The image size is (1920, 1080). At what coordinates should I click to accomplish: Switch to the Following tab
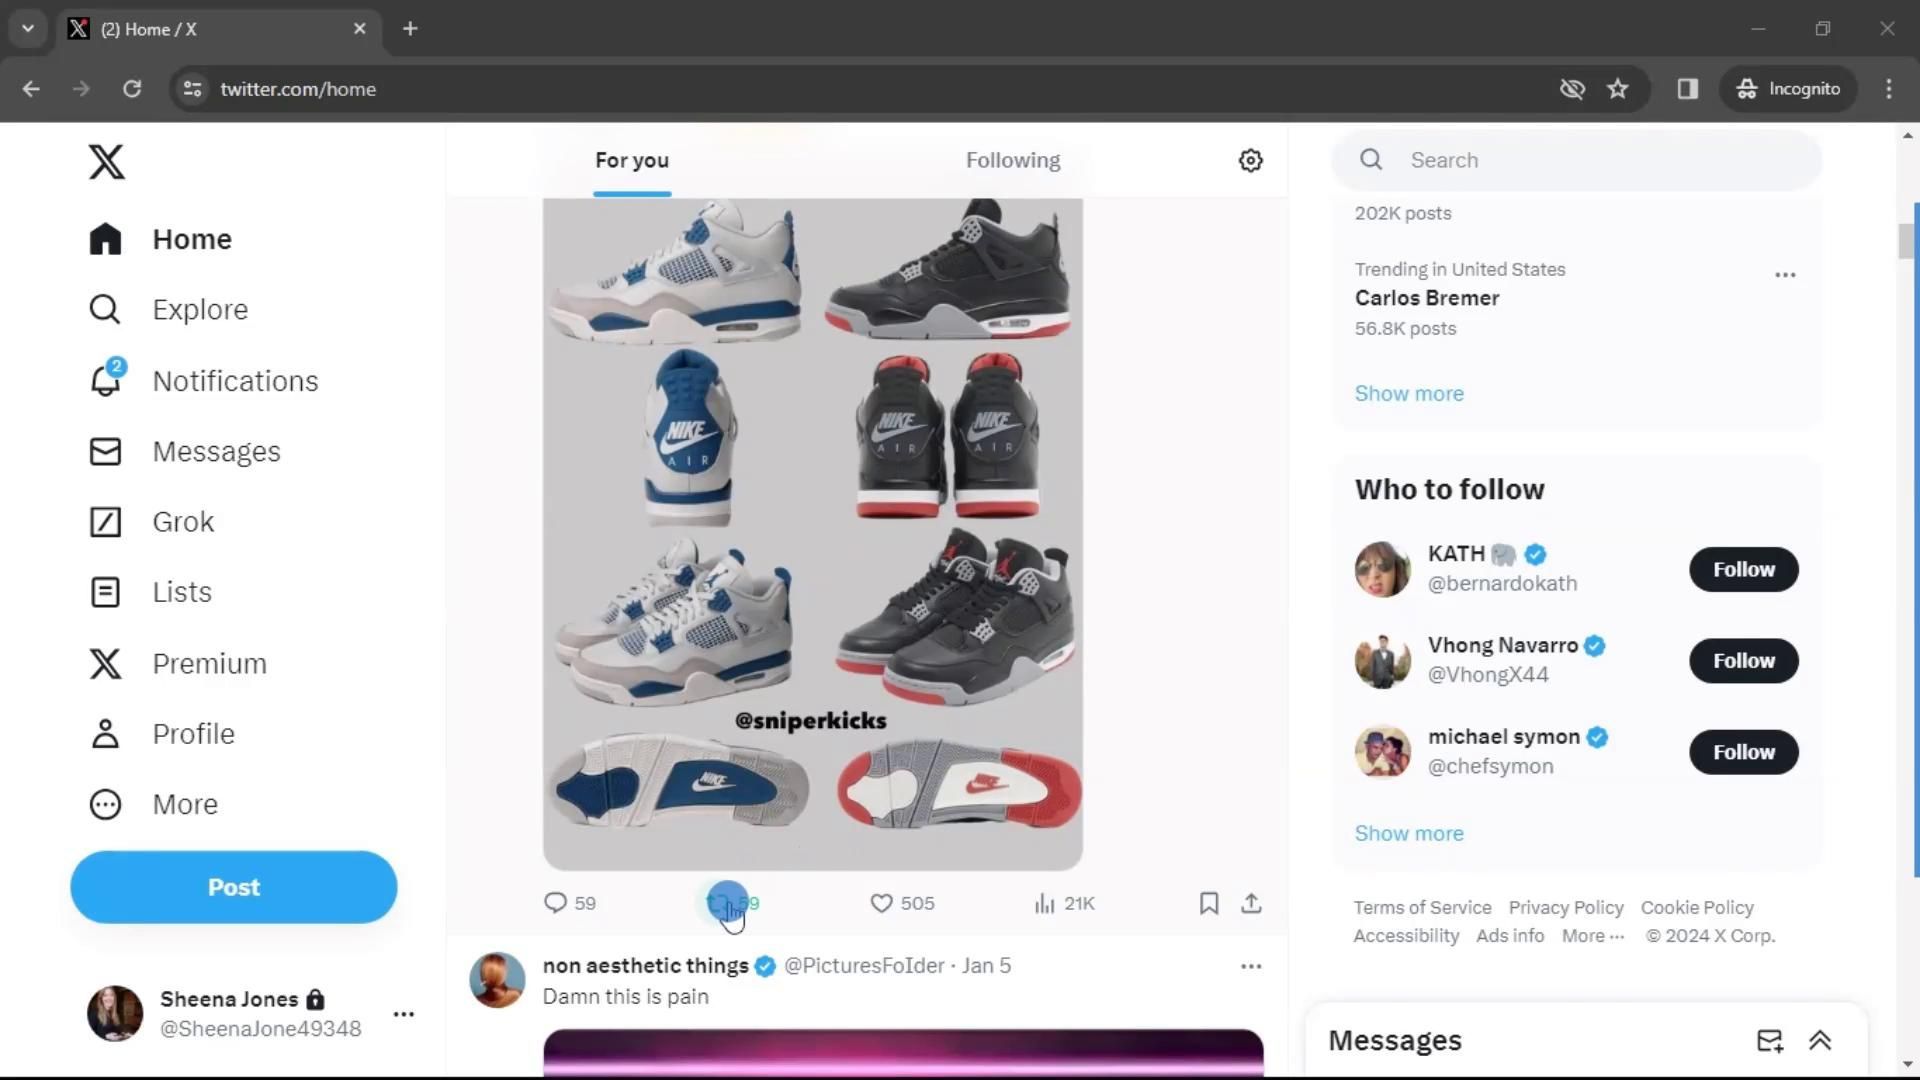(1012, 160)
